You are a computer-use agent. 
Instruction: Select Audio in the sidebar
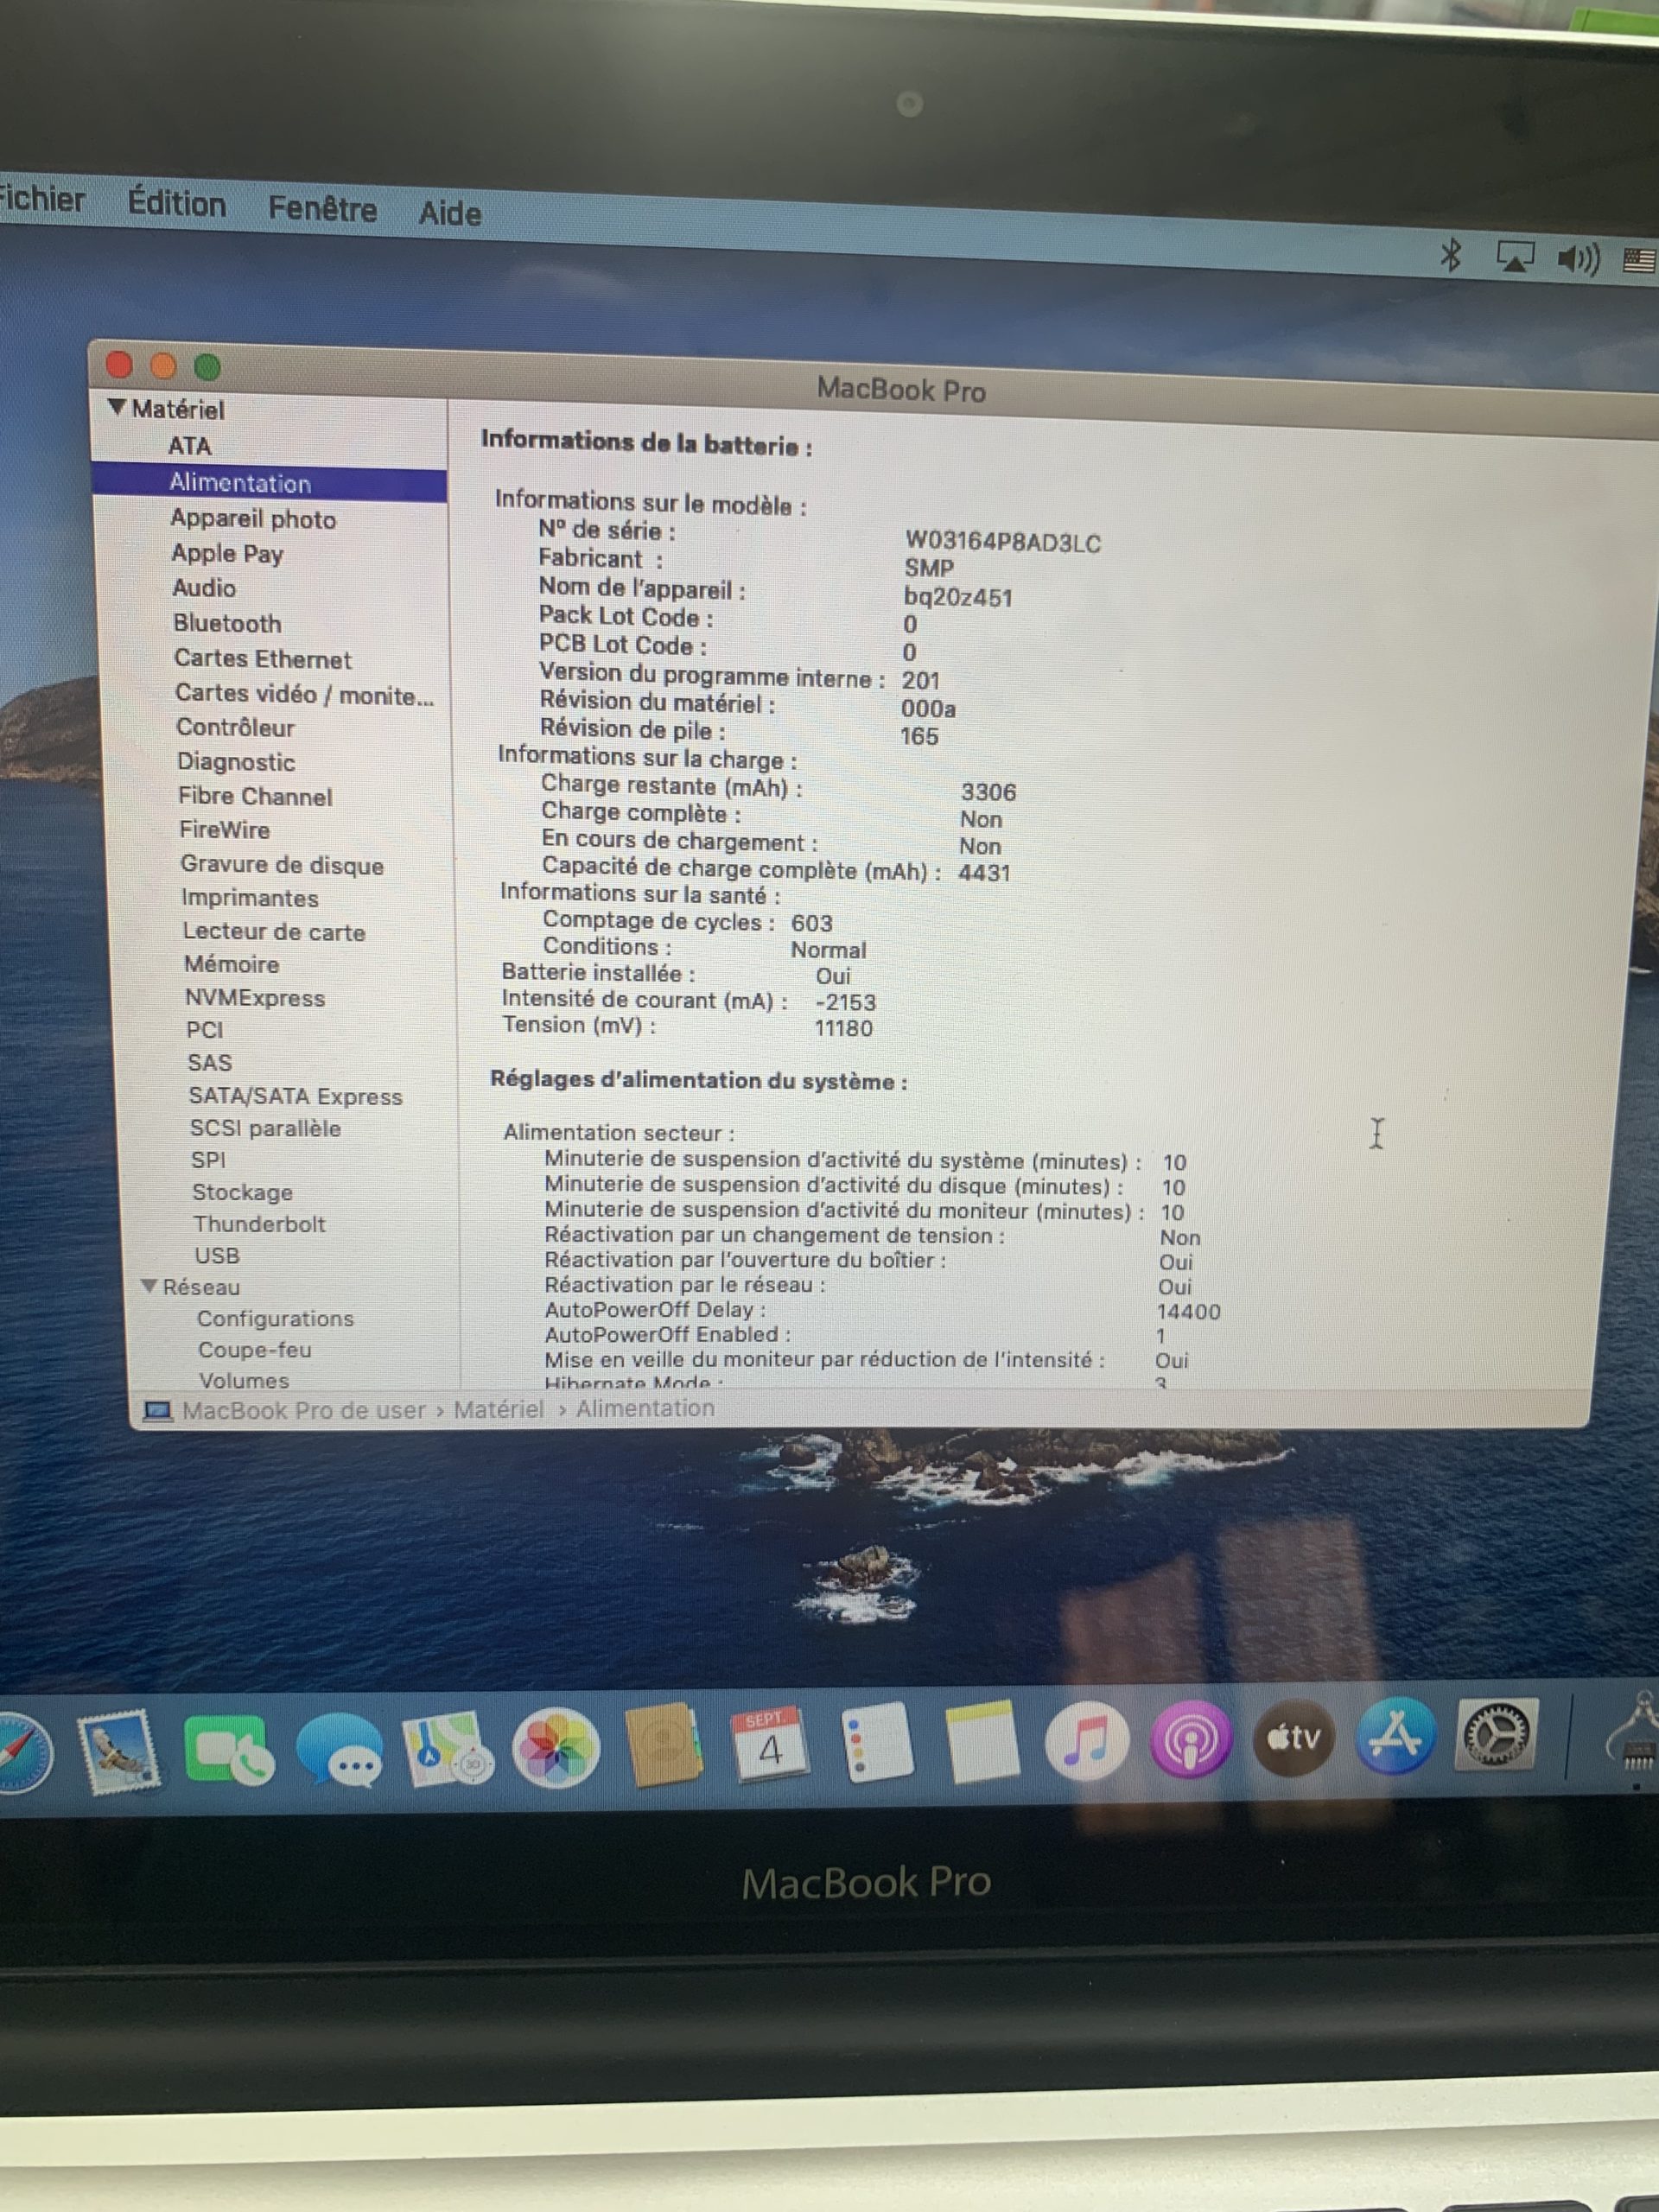pyautogui.click(x=204, y=588)
